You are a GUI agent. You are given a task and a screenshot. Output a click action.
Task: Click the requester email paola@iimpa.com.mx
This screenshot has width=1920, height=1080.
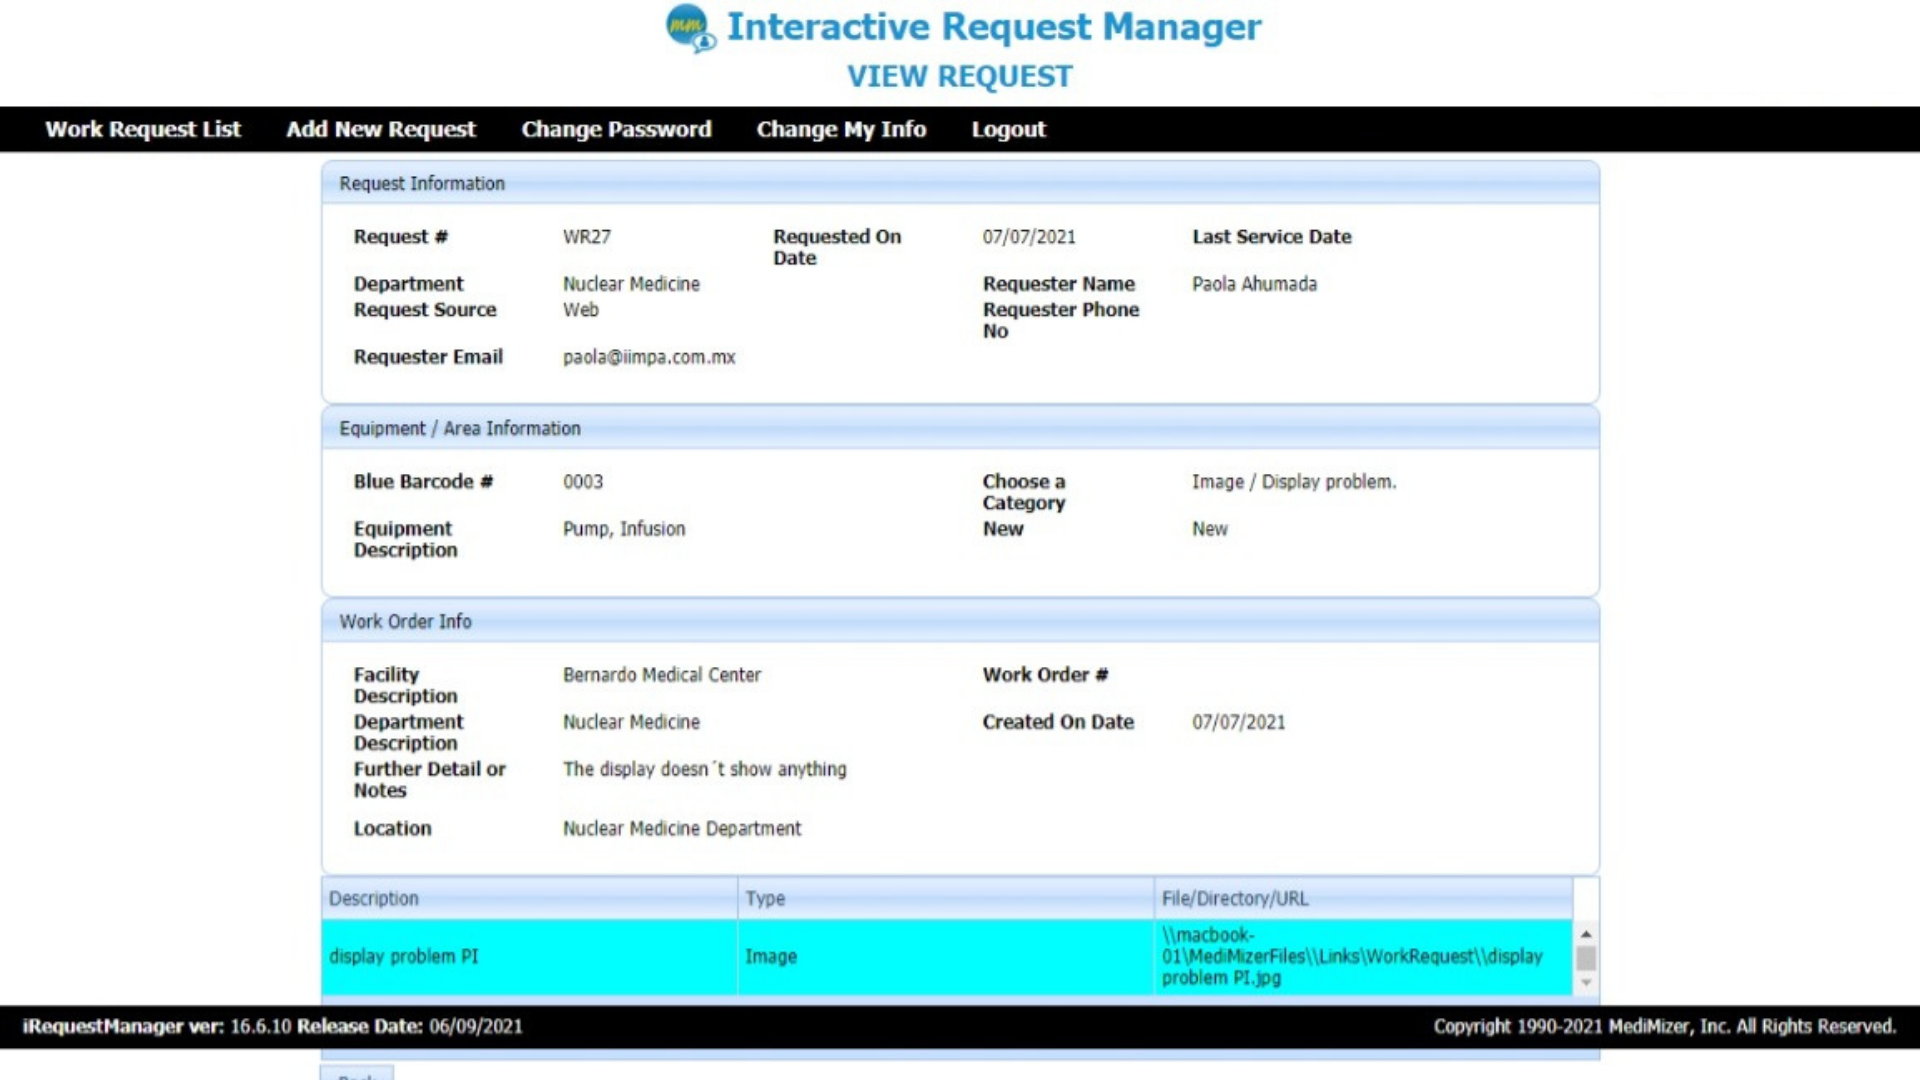[x=649, y=357]
